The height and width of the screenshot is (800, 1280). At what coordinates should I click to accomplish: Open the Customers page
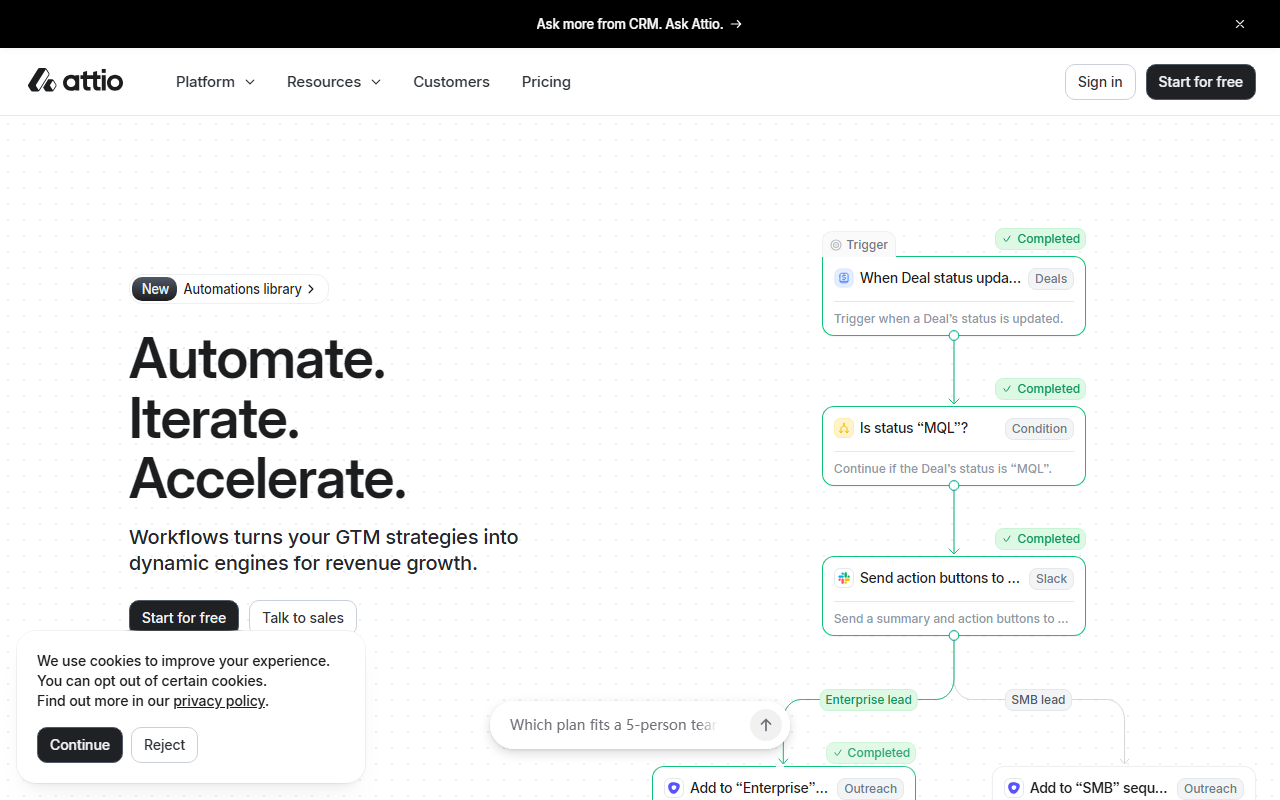(x=451, y=82)
